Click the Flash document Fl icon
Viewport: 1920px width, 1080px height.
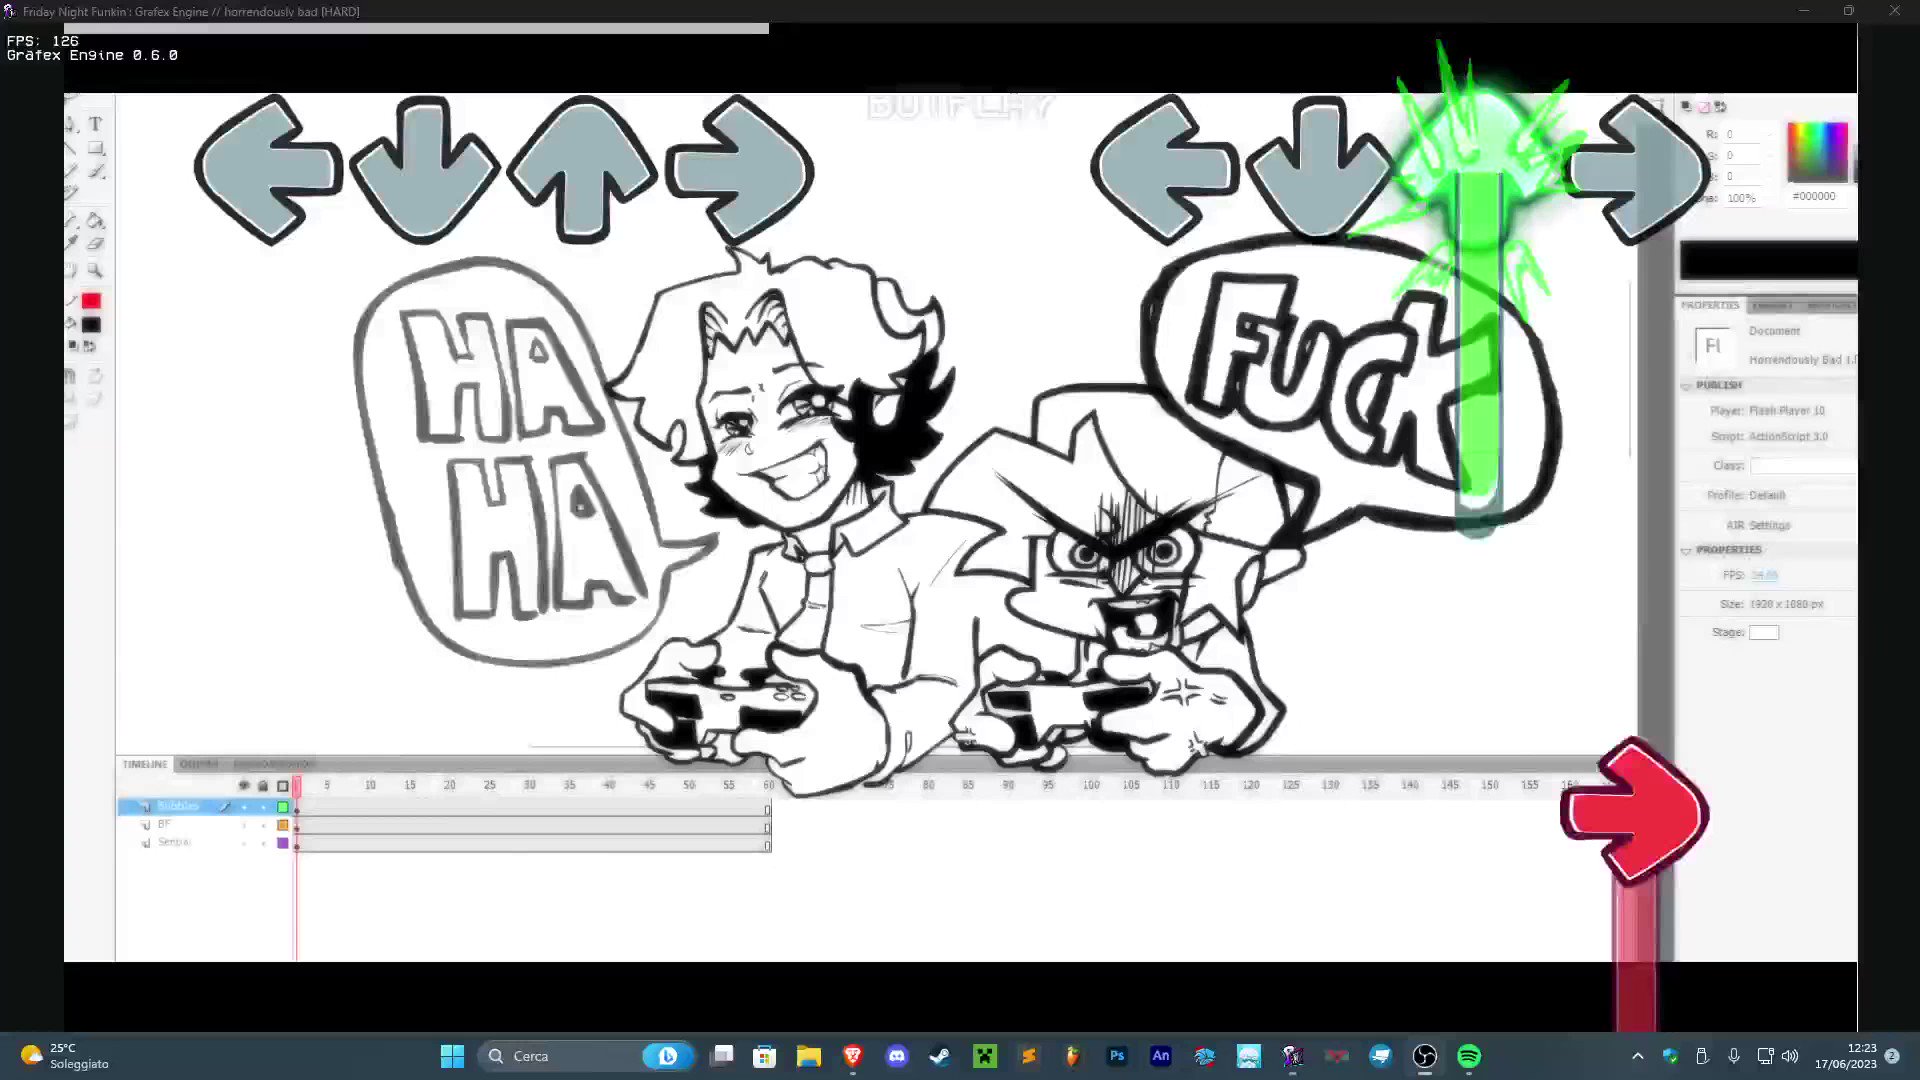coord(1712,346)
